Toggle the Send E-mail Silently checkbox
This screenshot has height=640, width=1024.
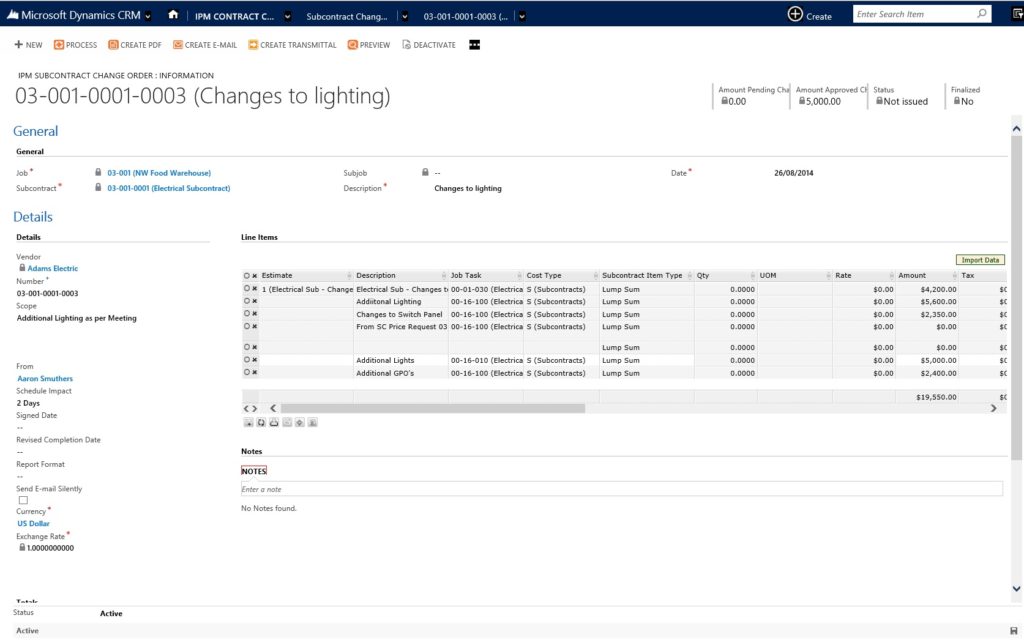pos(24,500)
